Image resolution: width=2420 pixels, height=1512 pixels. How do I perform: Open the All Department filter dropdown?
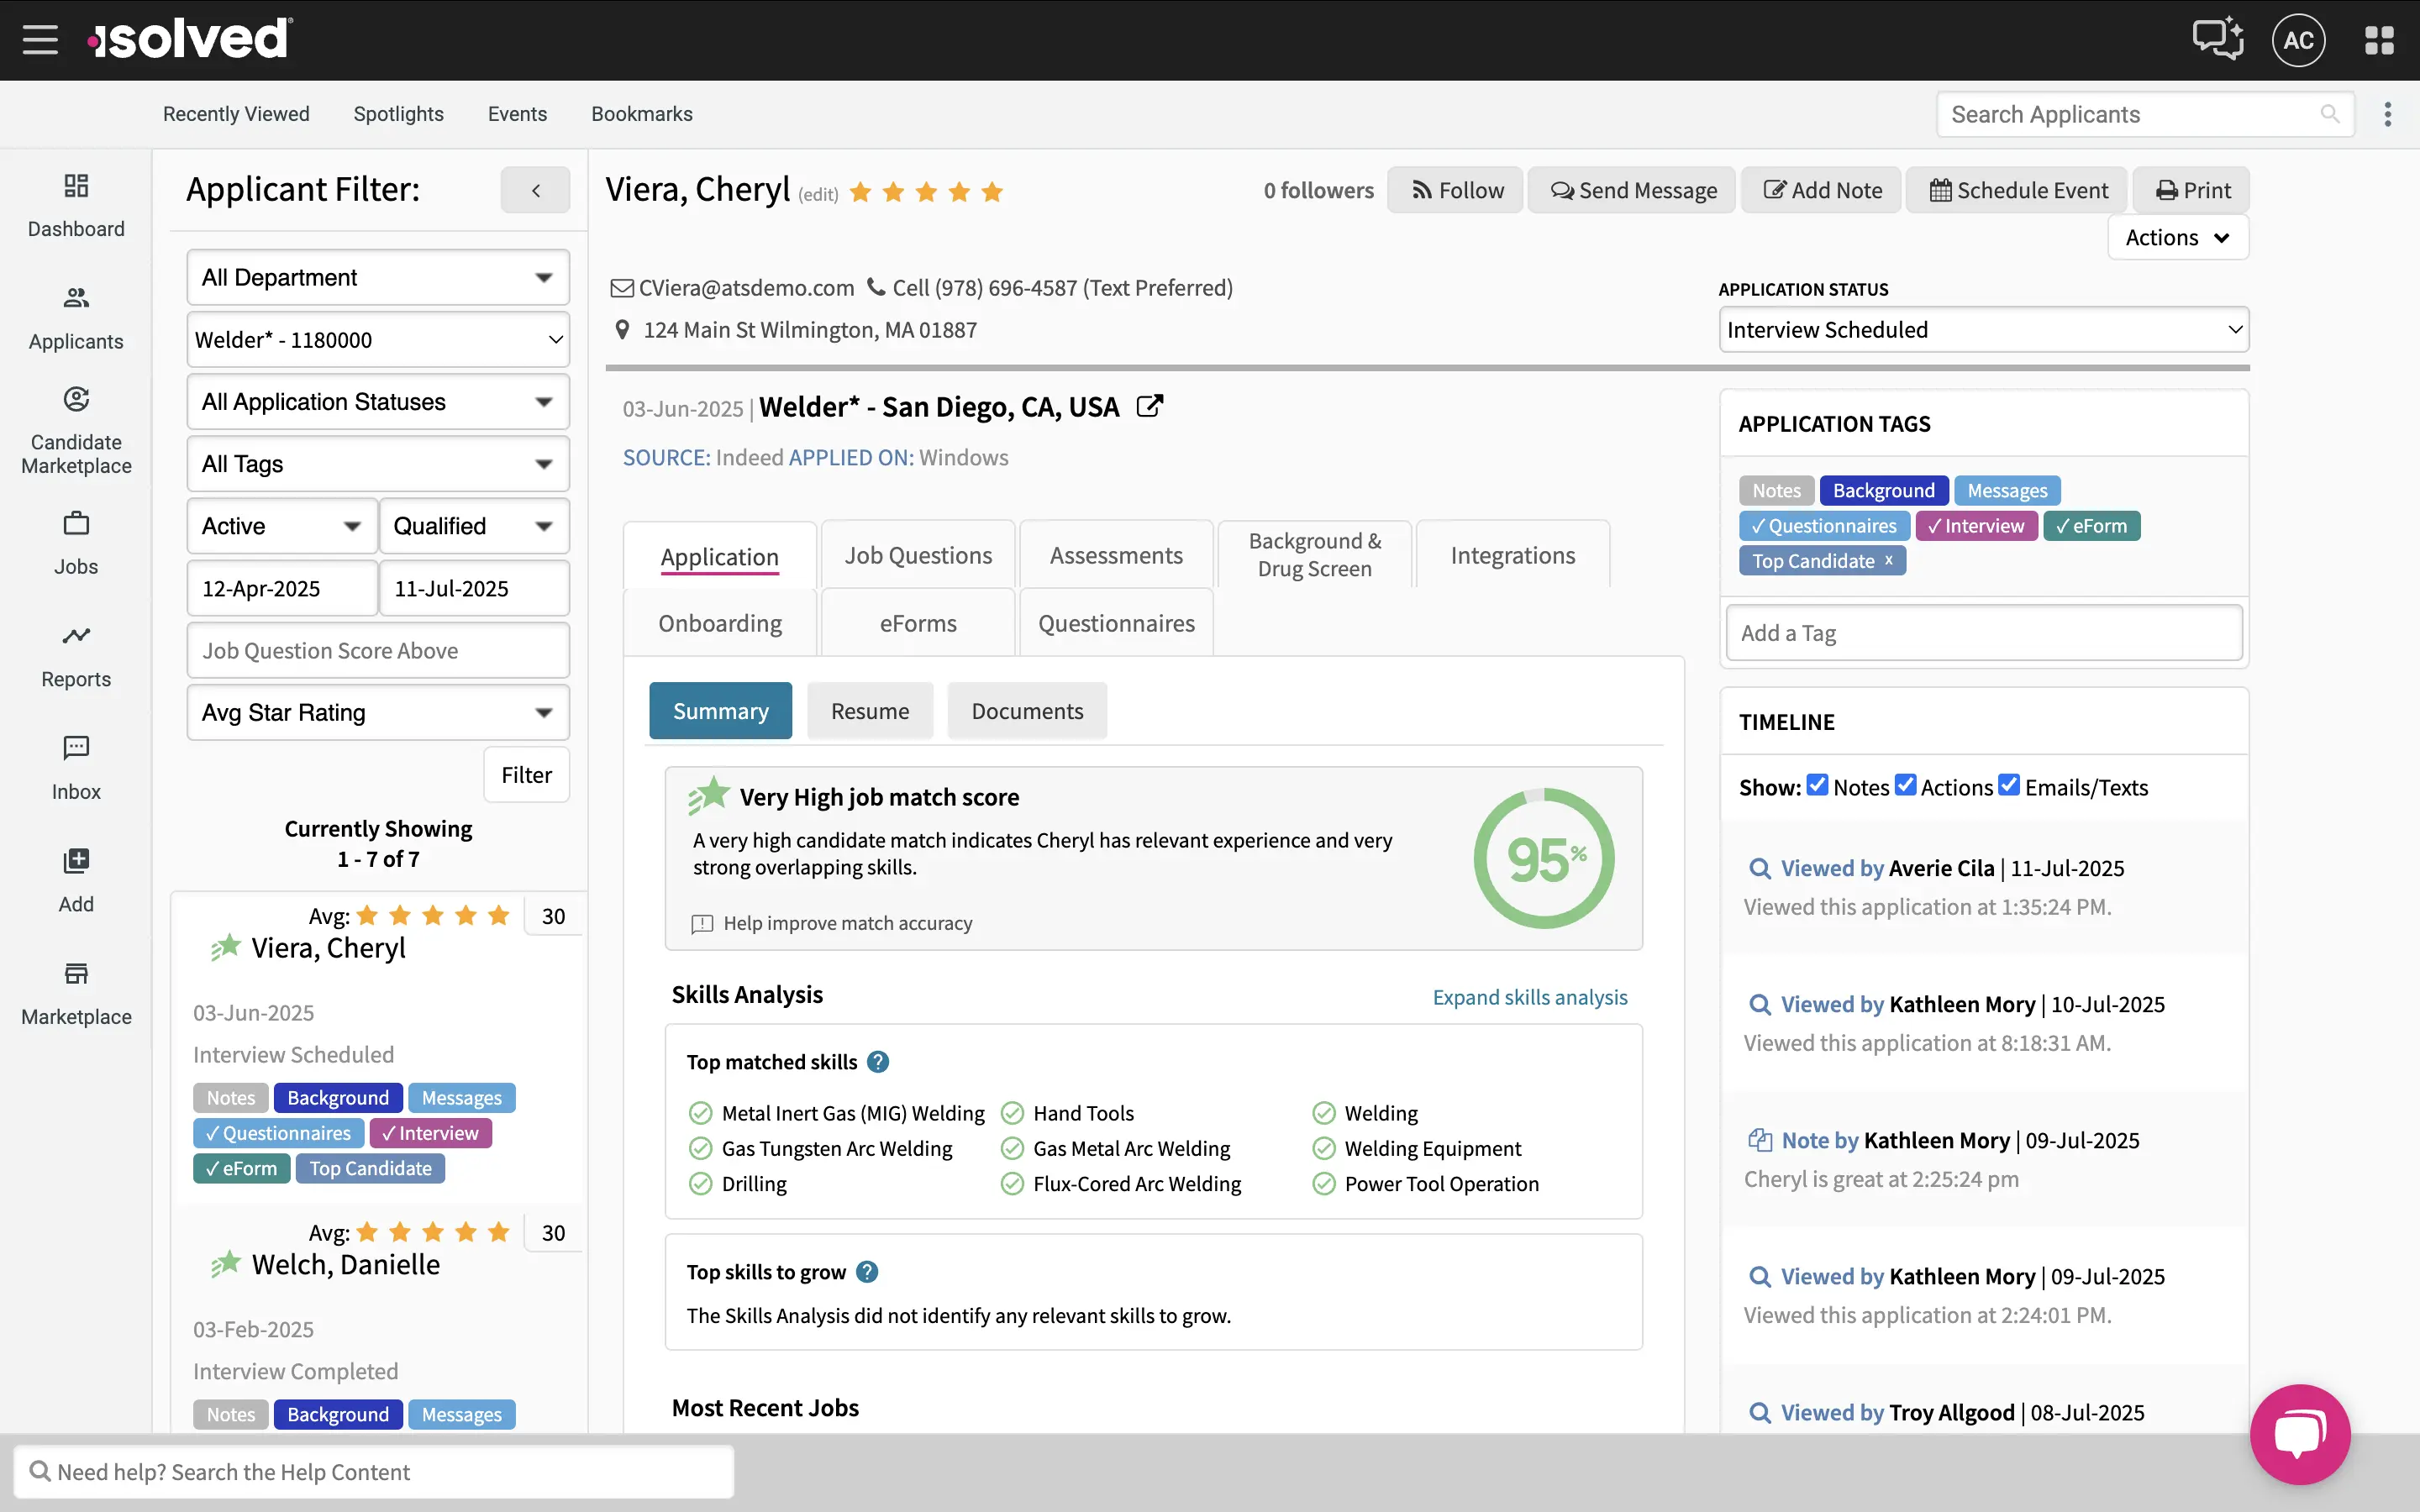377,277
